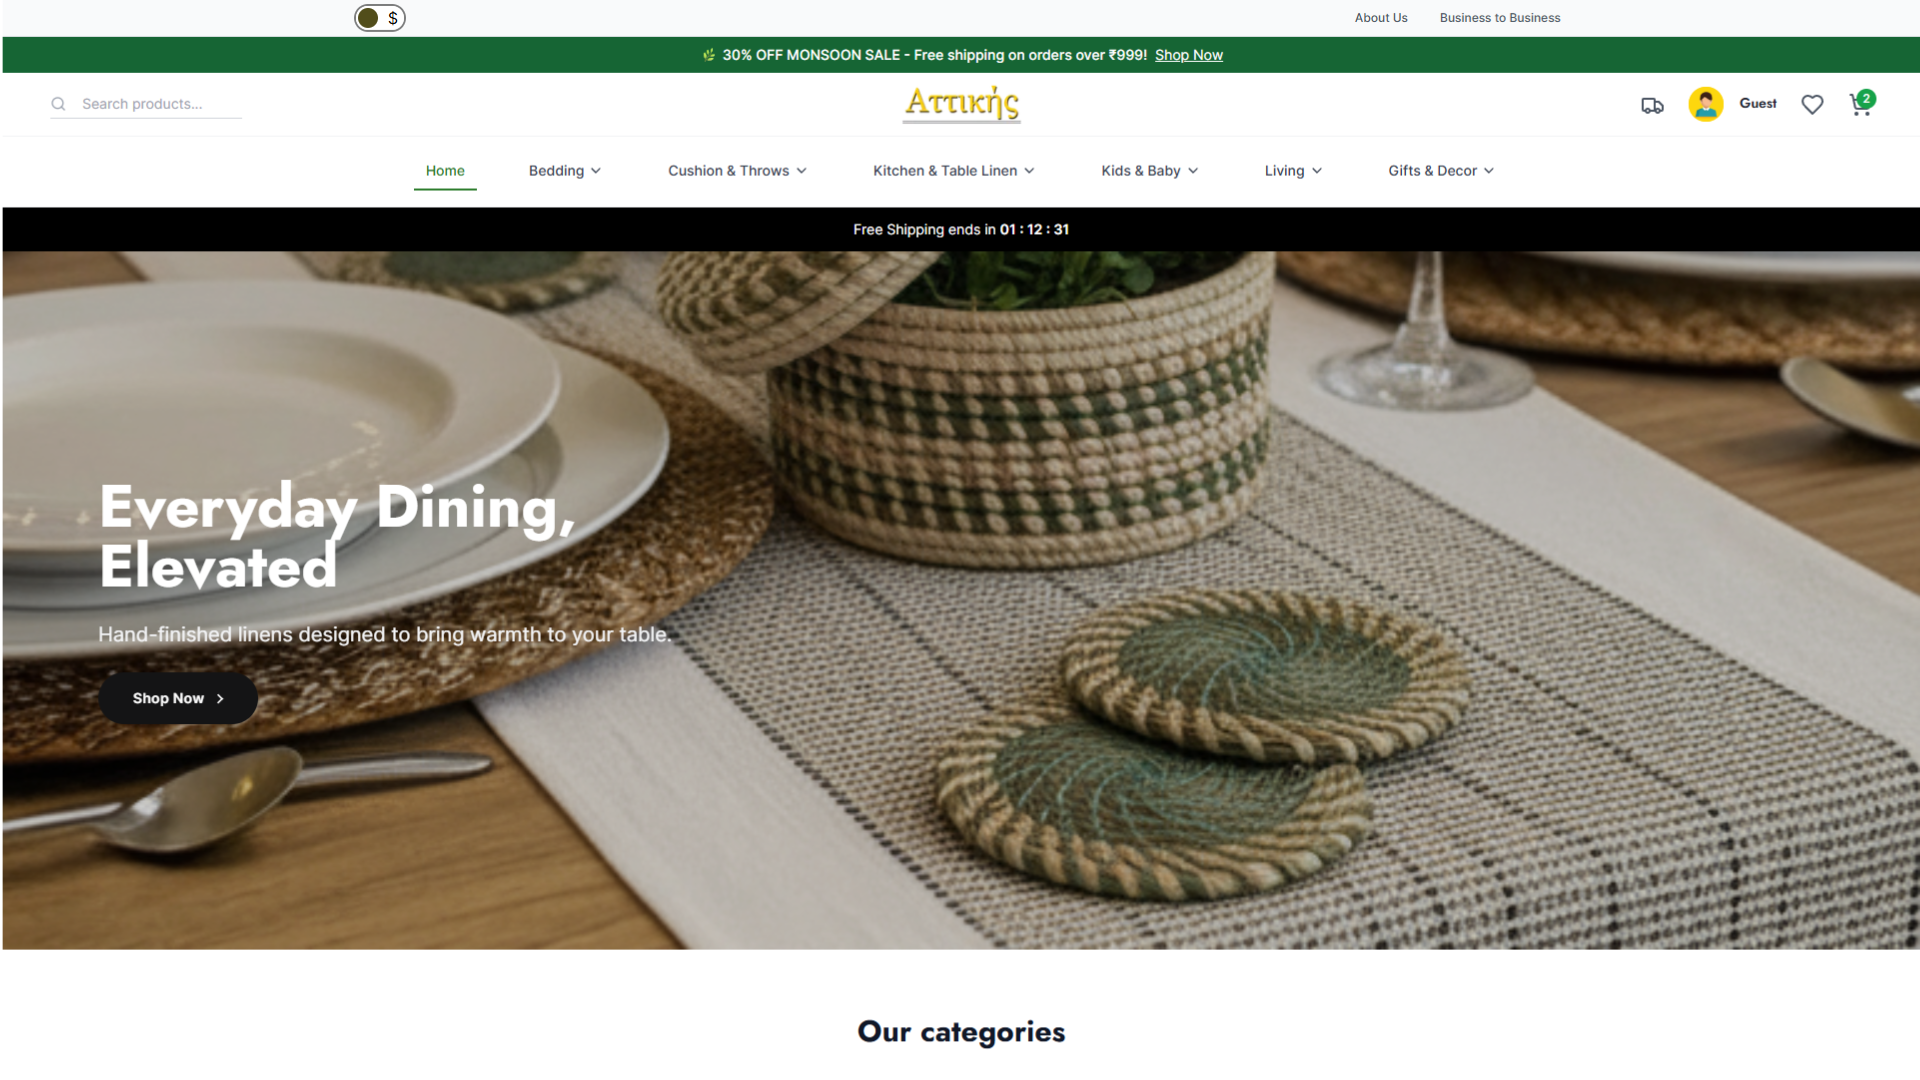Select the Home navigation tab
Screen dimensions: 1920x1080
pos(445,171)
